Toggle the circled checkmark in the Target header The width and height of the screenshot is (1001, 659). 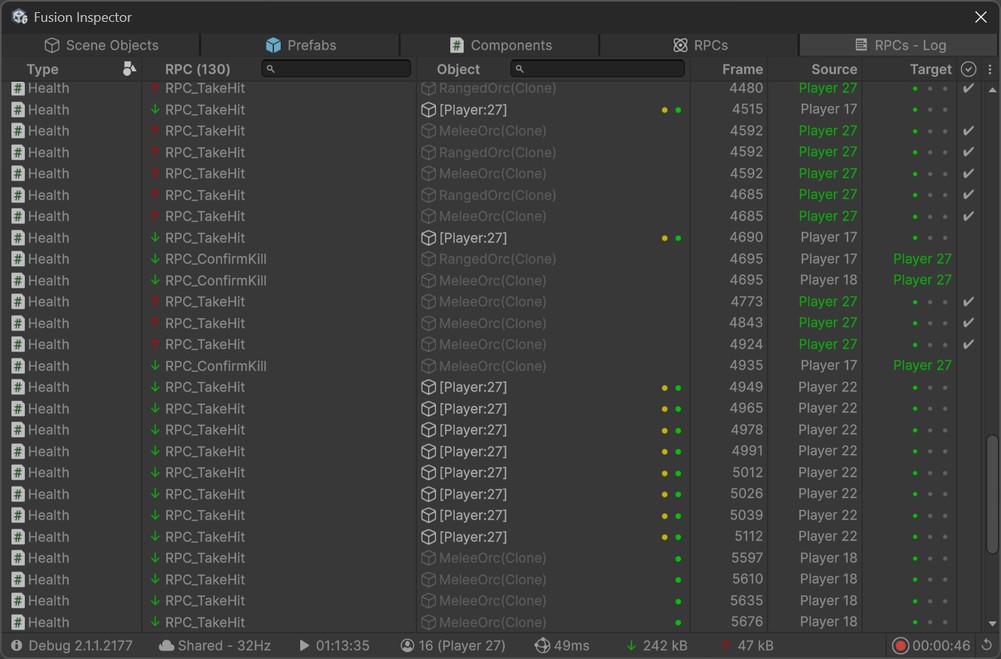point(968,69)
